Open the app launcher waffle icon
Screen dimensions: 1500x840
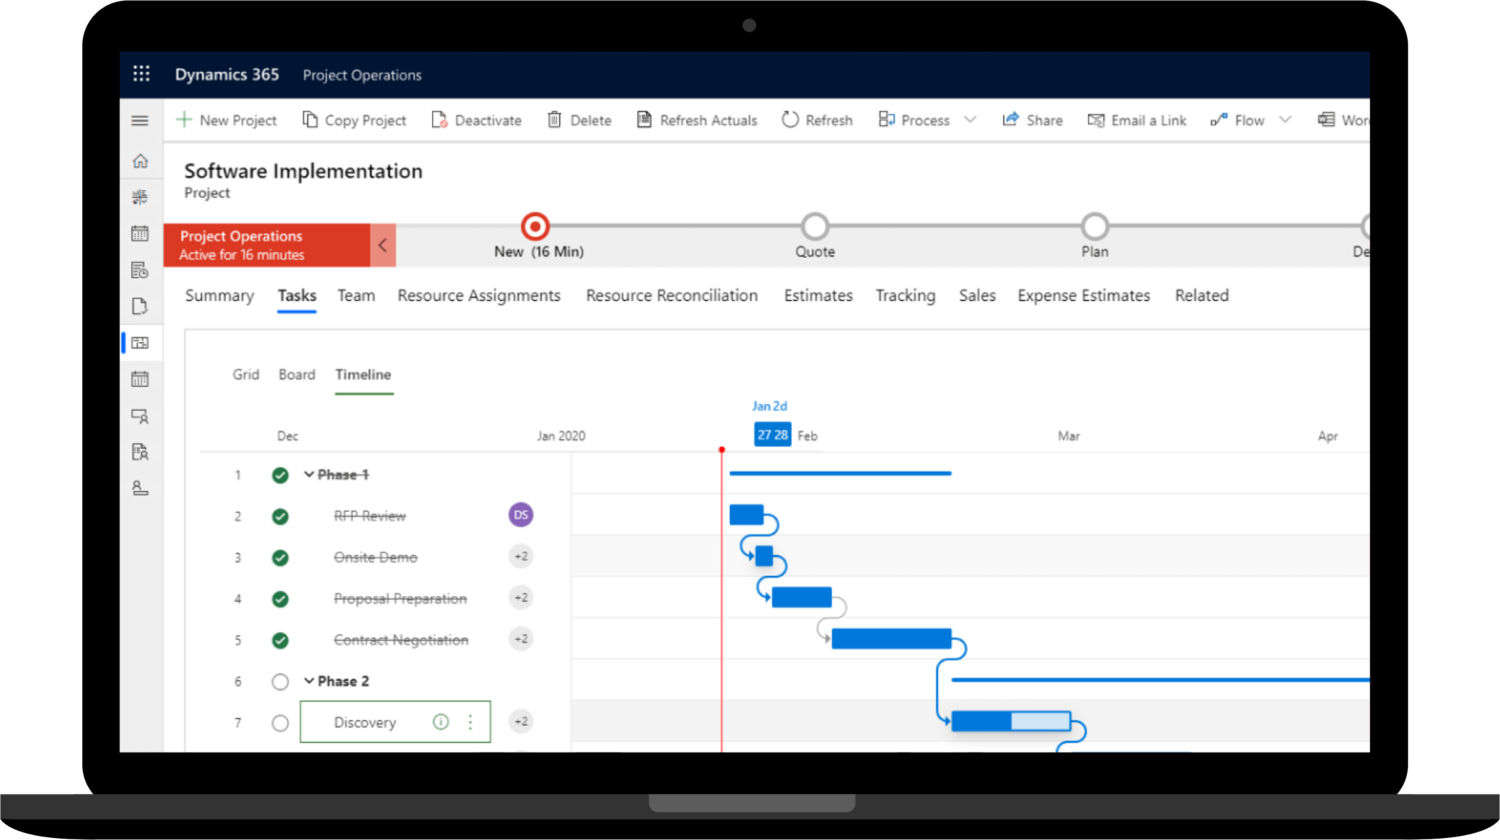coord(141,74)
